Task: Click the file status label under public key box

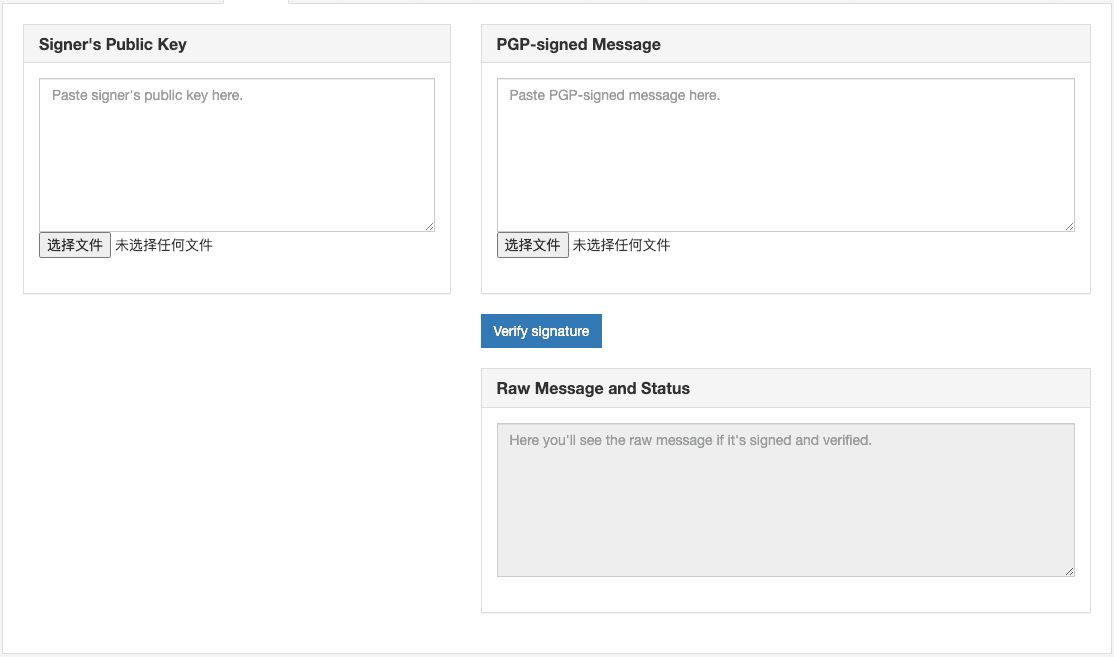Action: [x=164, y=245]
